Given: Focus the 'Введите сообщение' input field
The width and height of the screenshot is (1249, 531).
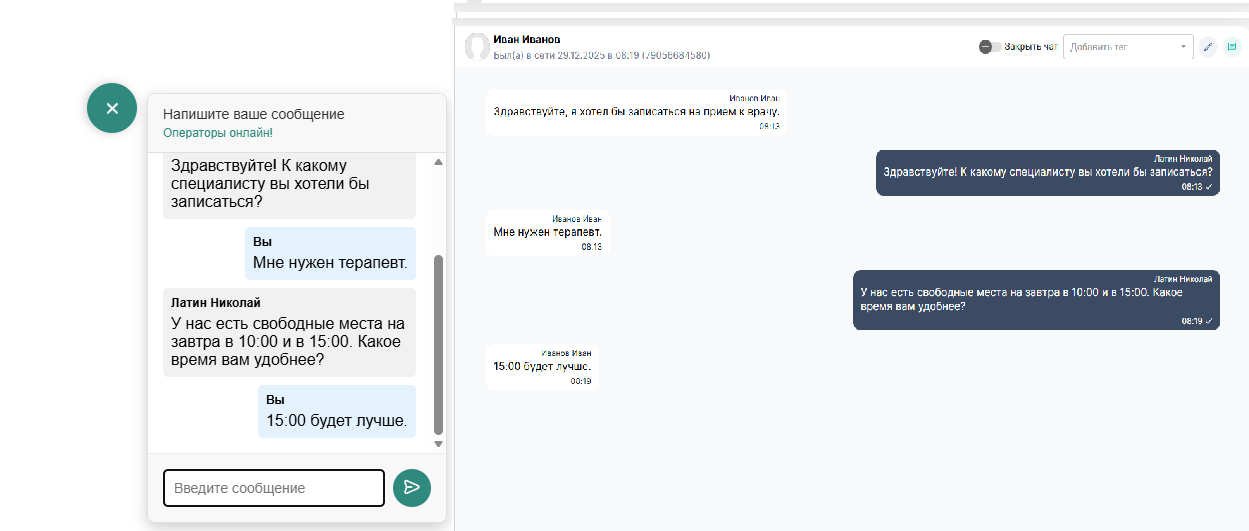Looking at the screenshot, I should click(273, 488).
